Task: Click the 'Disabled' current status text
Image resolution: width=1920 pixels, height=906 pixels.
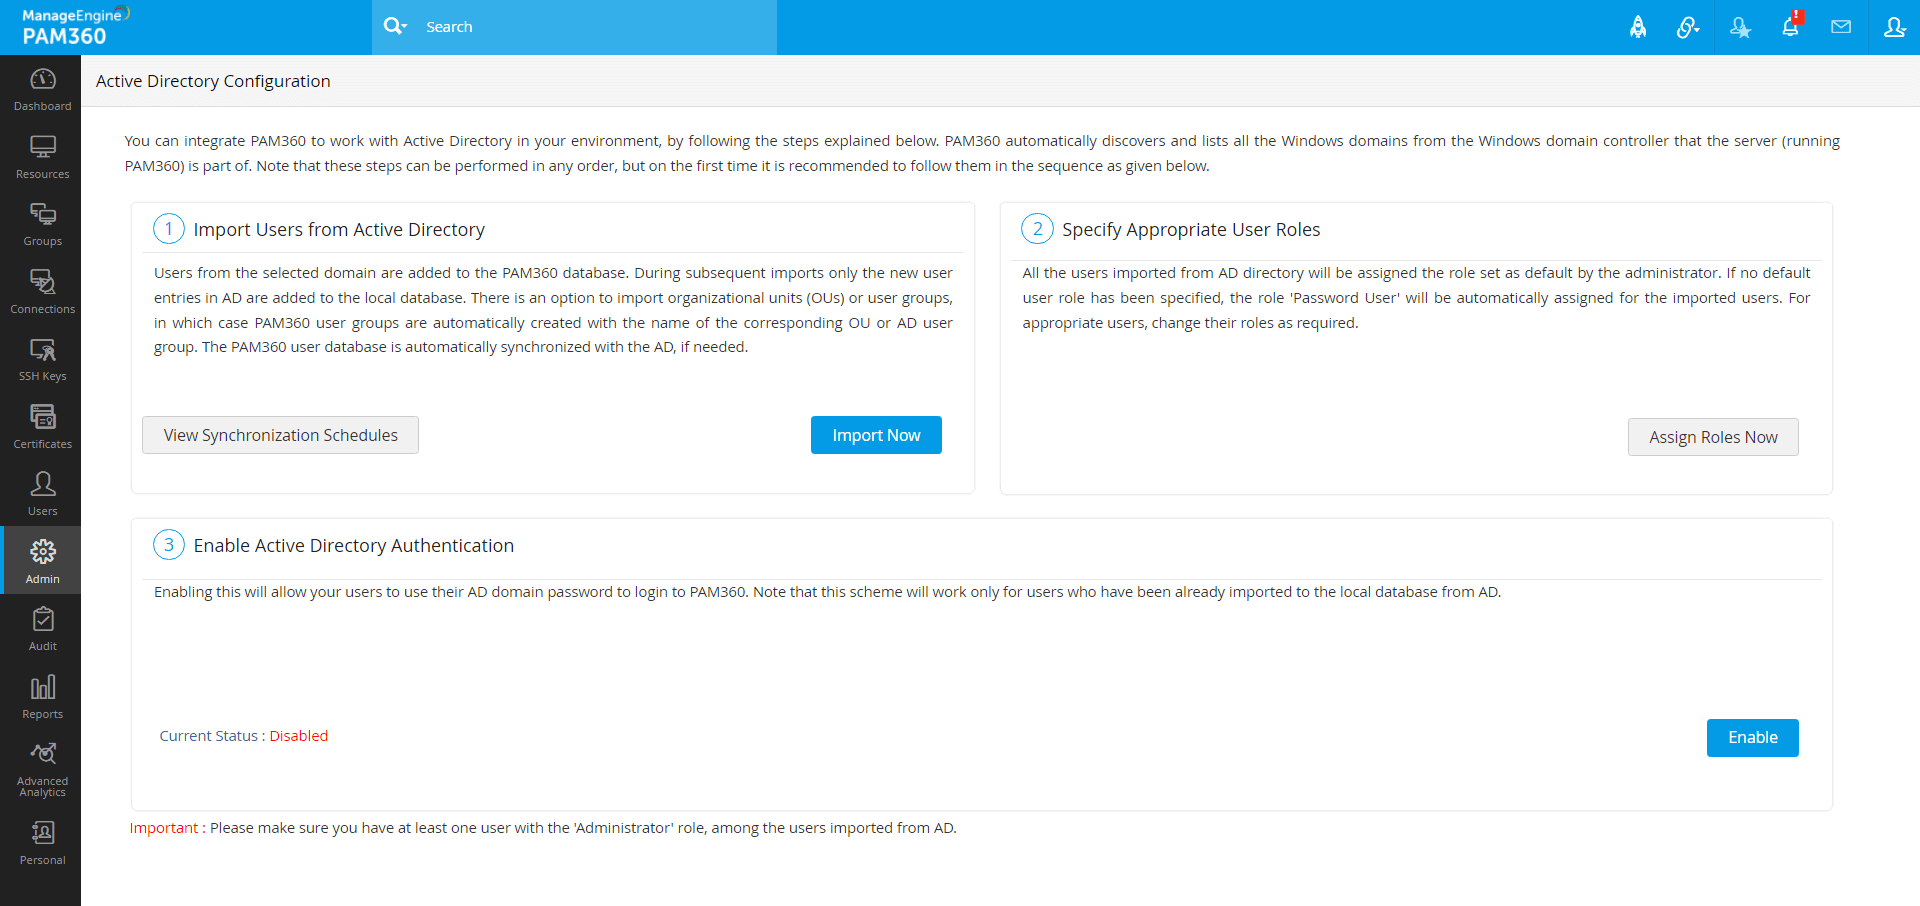Action: 299,736
